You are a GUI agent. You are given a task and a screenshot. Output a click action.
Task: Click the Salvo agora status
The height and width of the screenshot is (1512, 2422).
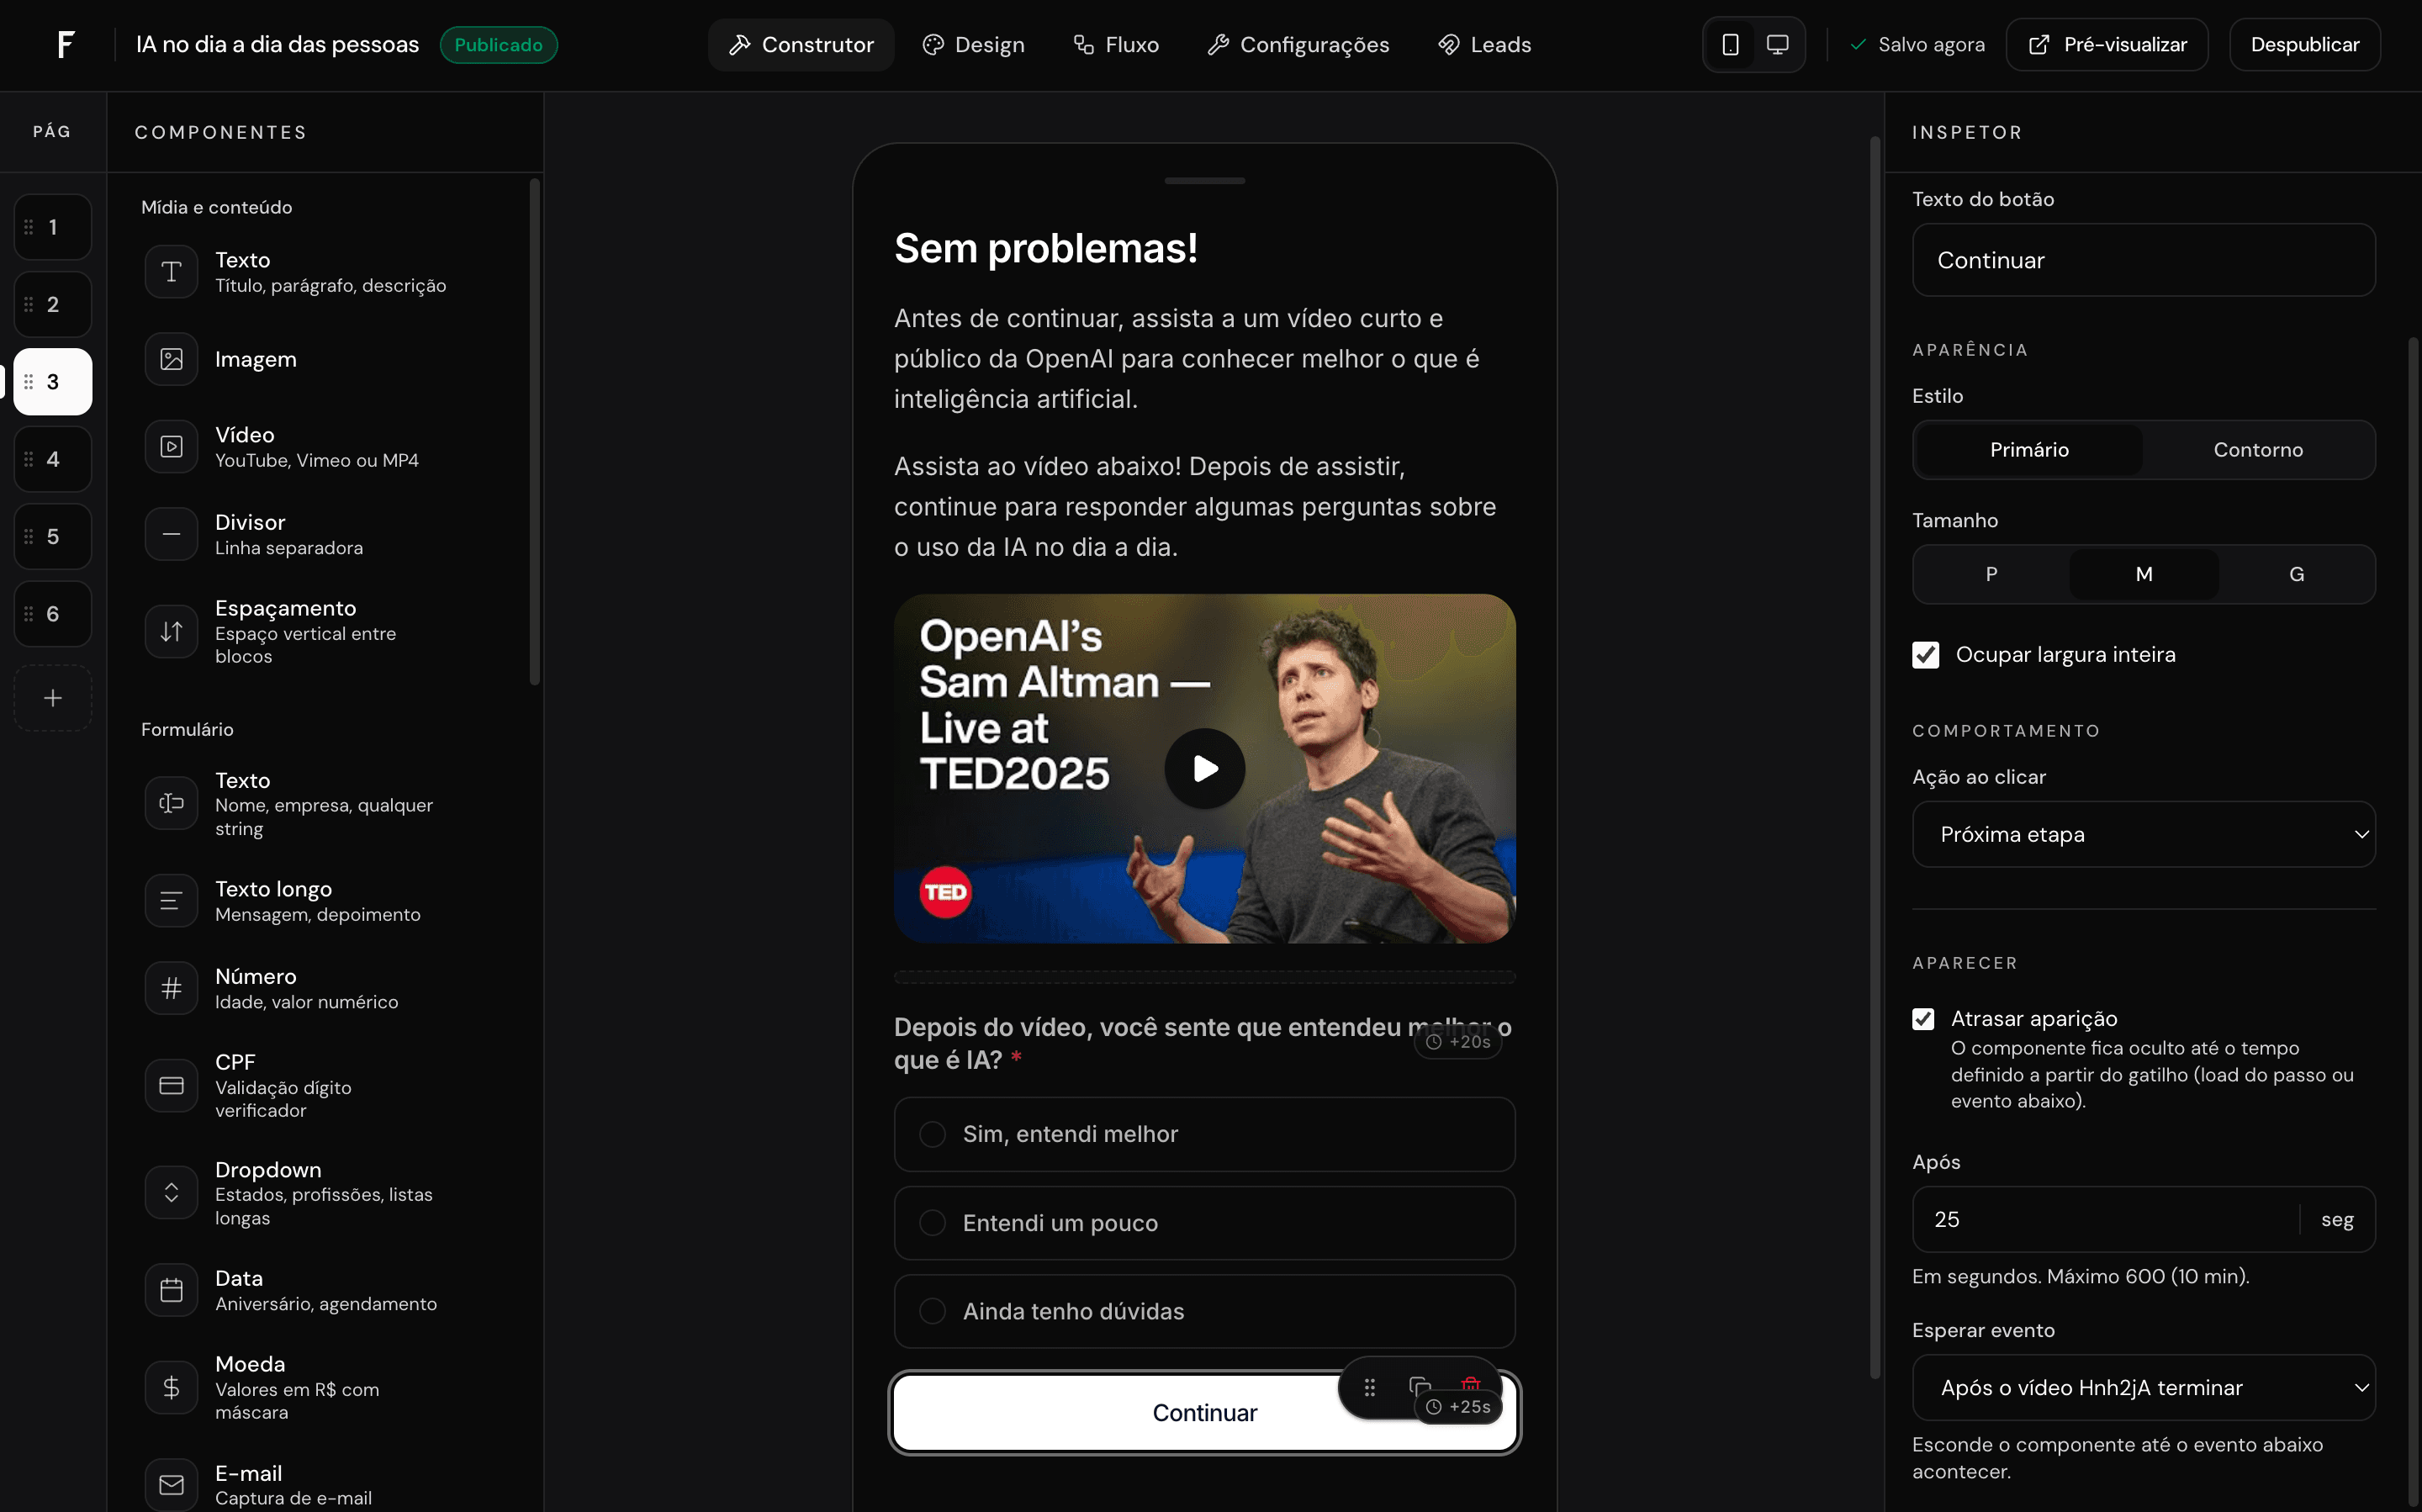1917,45
